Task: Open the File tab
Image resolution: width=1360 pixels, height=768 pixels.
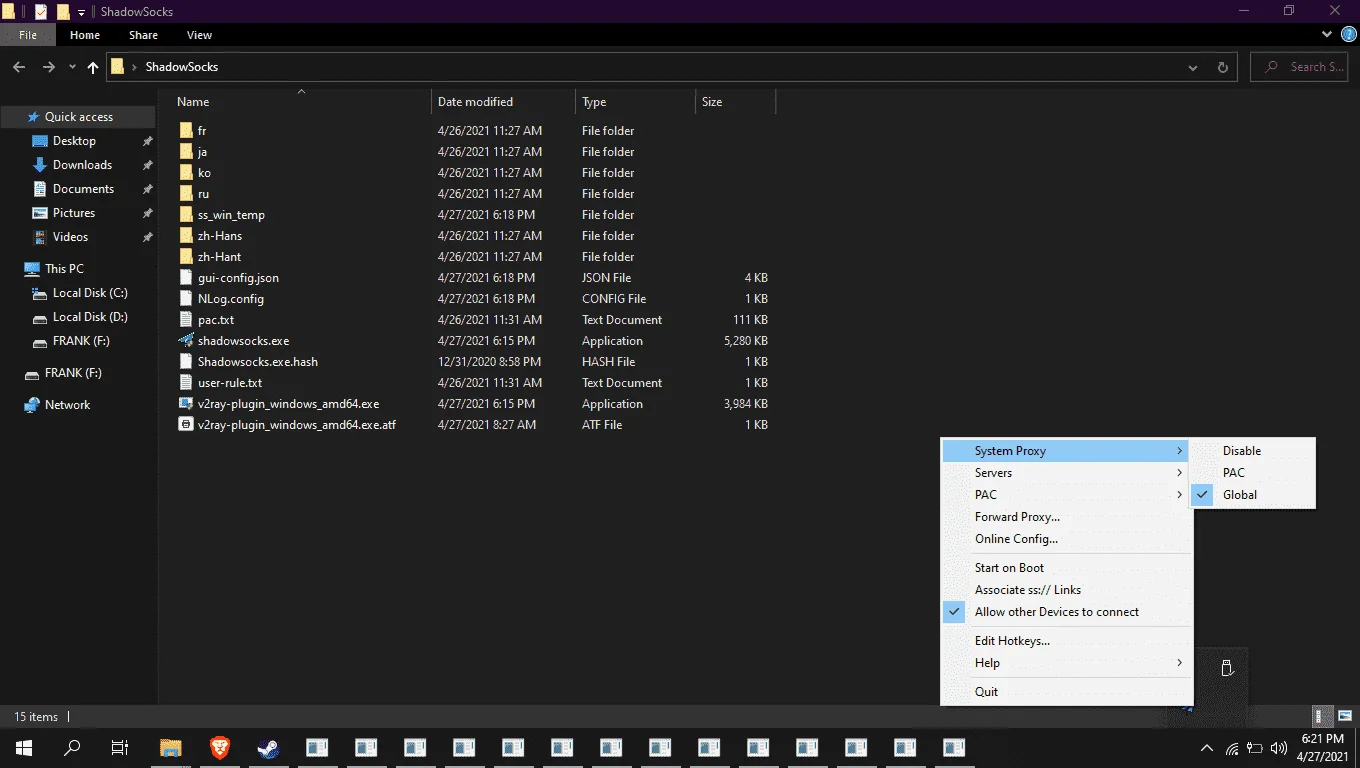Action: (x=28, y=35)
